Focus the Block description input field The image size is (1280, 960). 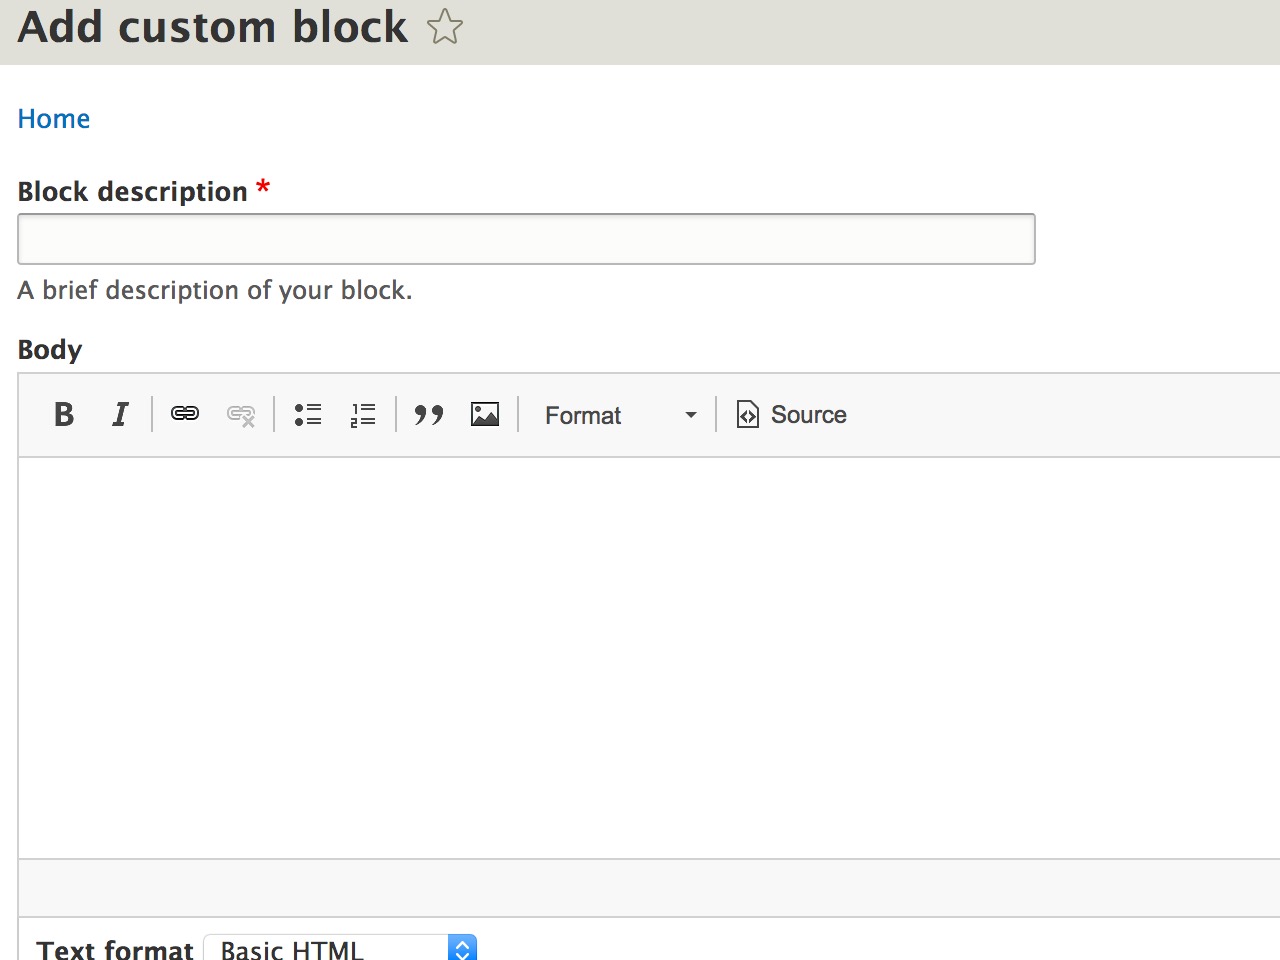tap(526, 238)
